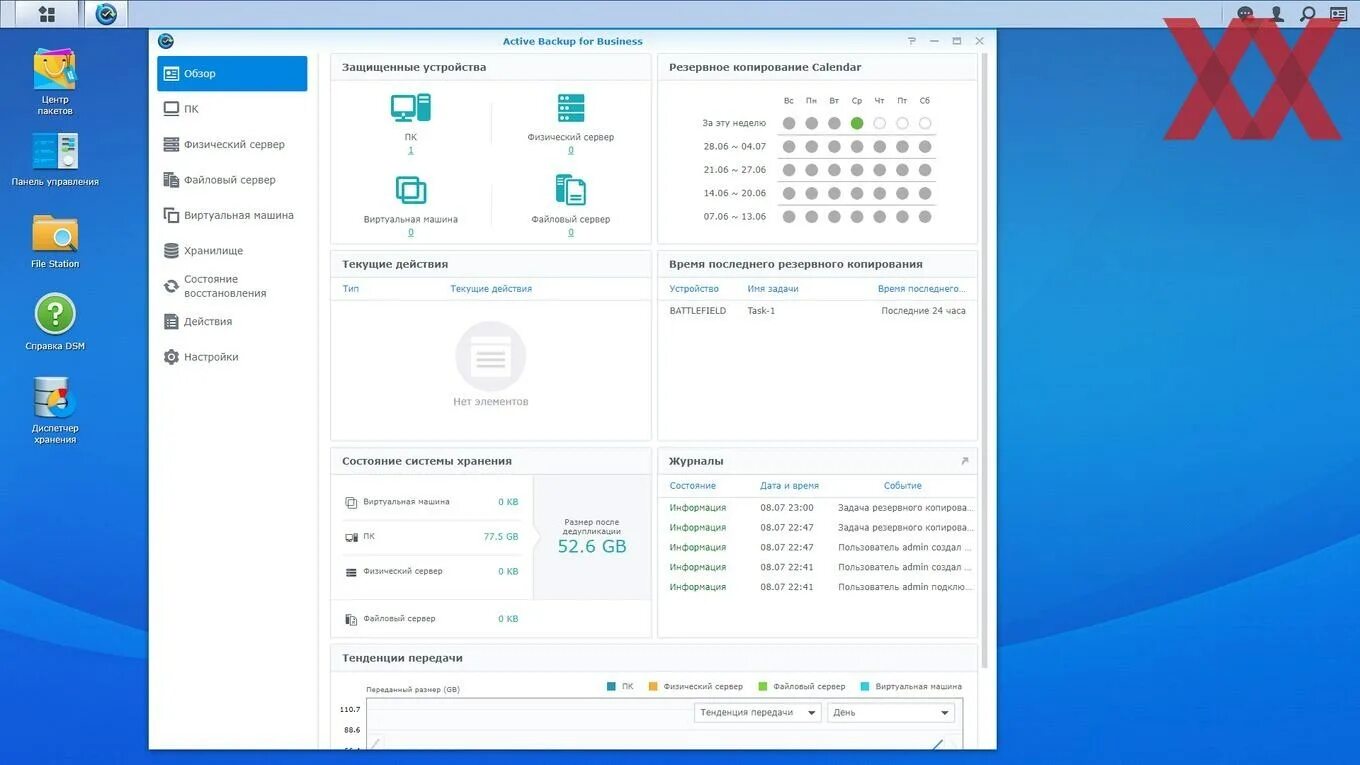Open the DSM widgets panel icon

click(1338, 14)
